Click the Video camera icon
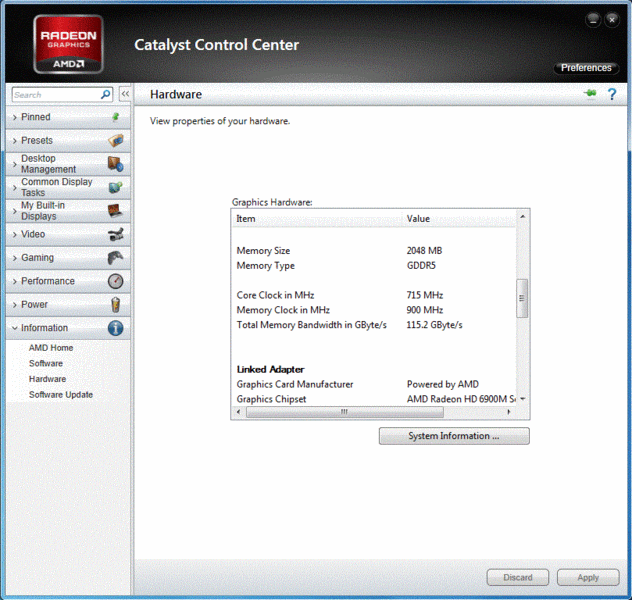The height and width of the screenshot is (600, 632). (x=116, y=235)
